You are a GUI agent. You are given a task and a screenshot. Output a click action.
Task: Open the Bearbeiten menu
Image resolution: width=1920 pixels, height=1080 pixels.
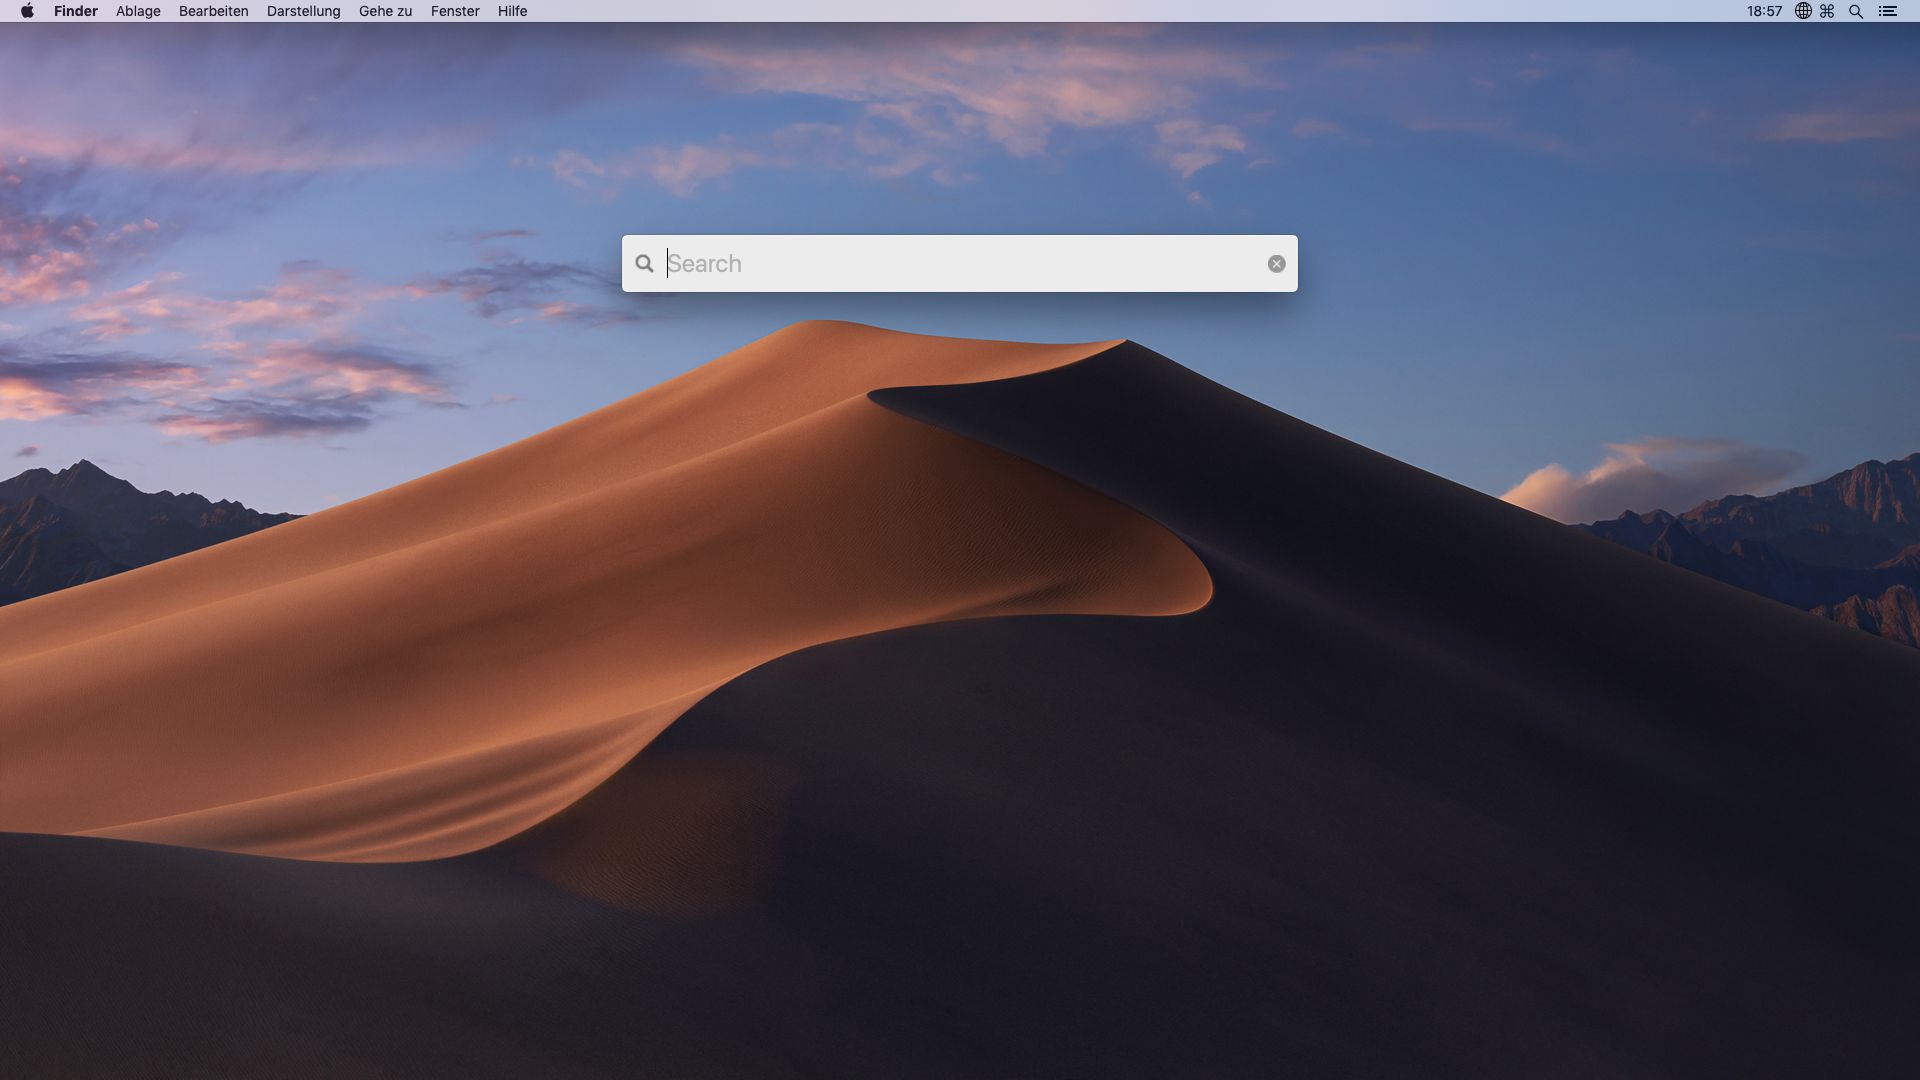click(x=213, y=11)
